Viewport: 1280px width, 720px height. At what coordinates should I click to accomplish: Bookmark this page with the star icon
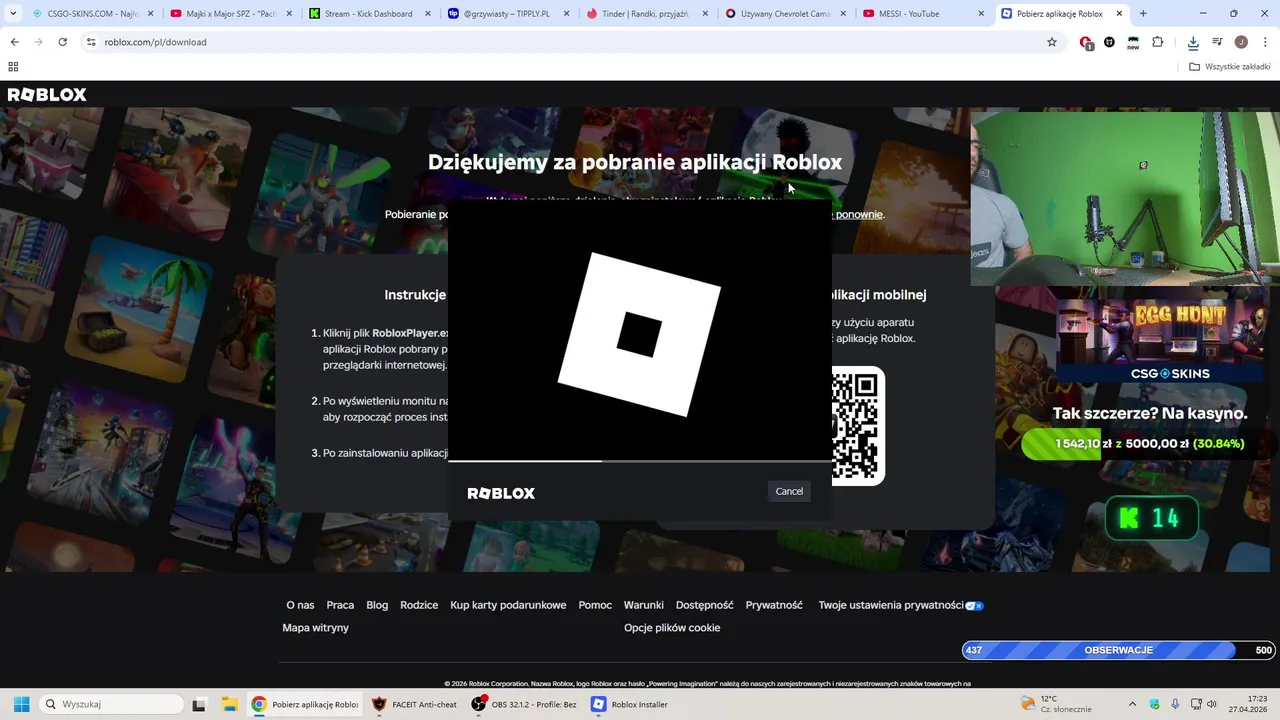1052,42
